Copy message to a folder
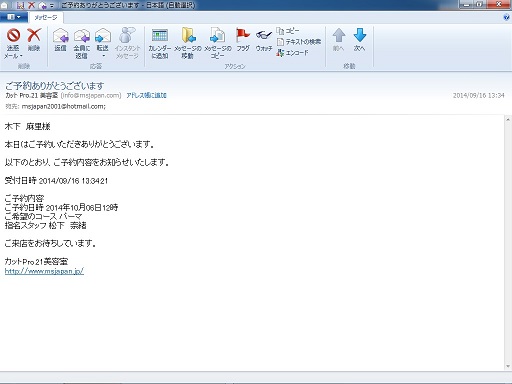 pyautogui.click(x=217, y=44)
